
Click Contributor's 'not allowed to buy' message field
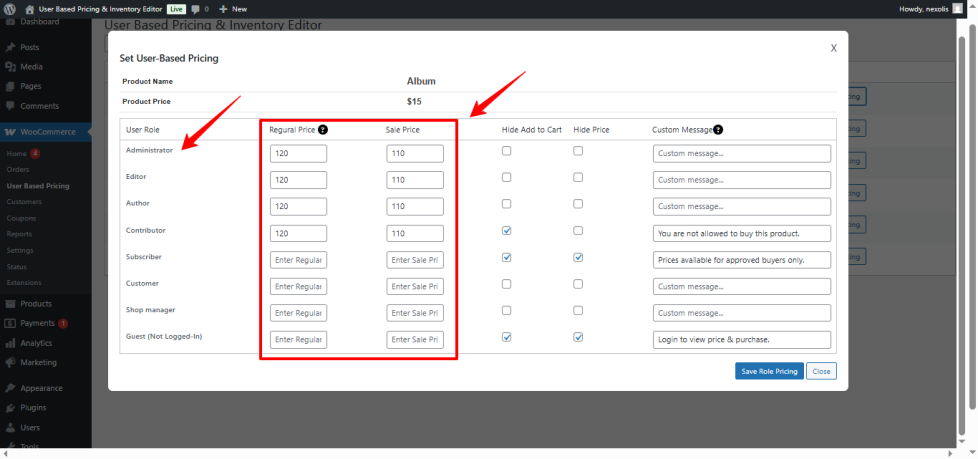[742, 233]
